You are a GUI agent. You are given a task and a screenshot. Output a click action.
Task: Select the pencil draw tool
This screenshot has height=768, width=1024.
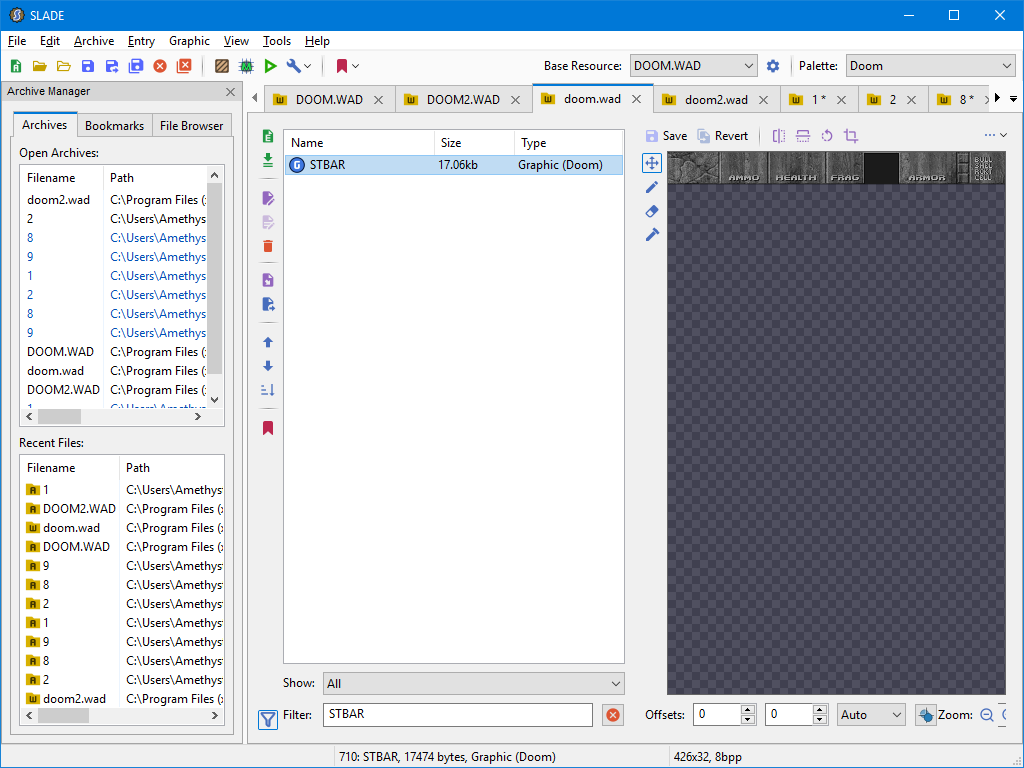point(652,187)
